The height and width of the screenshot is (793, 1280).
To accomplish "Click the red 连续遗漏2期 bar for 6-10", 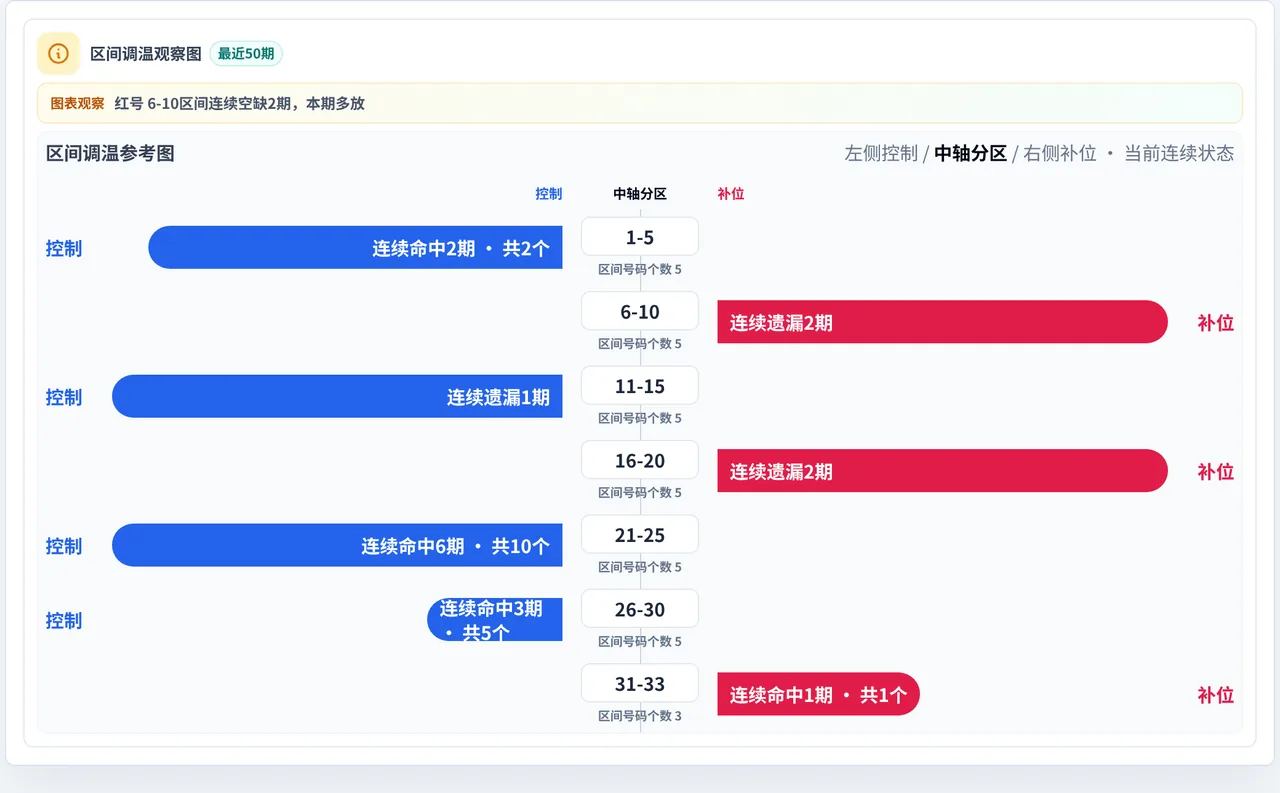I will pos(942,322).
